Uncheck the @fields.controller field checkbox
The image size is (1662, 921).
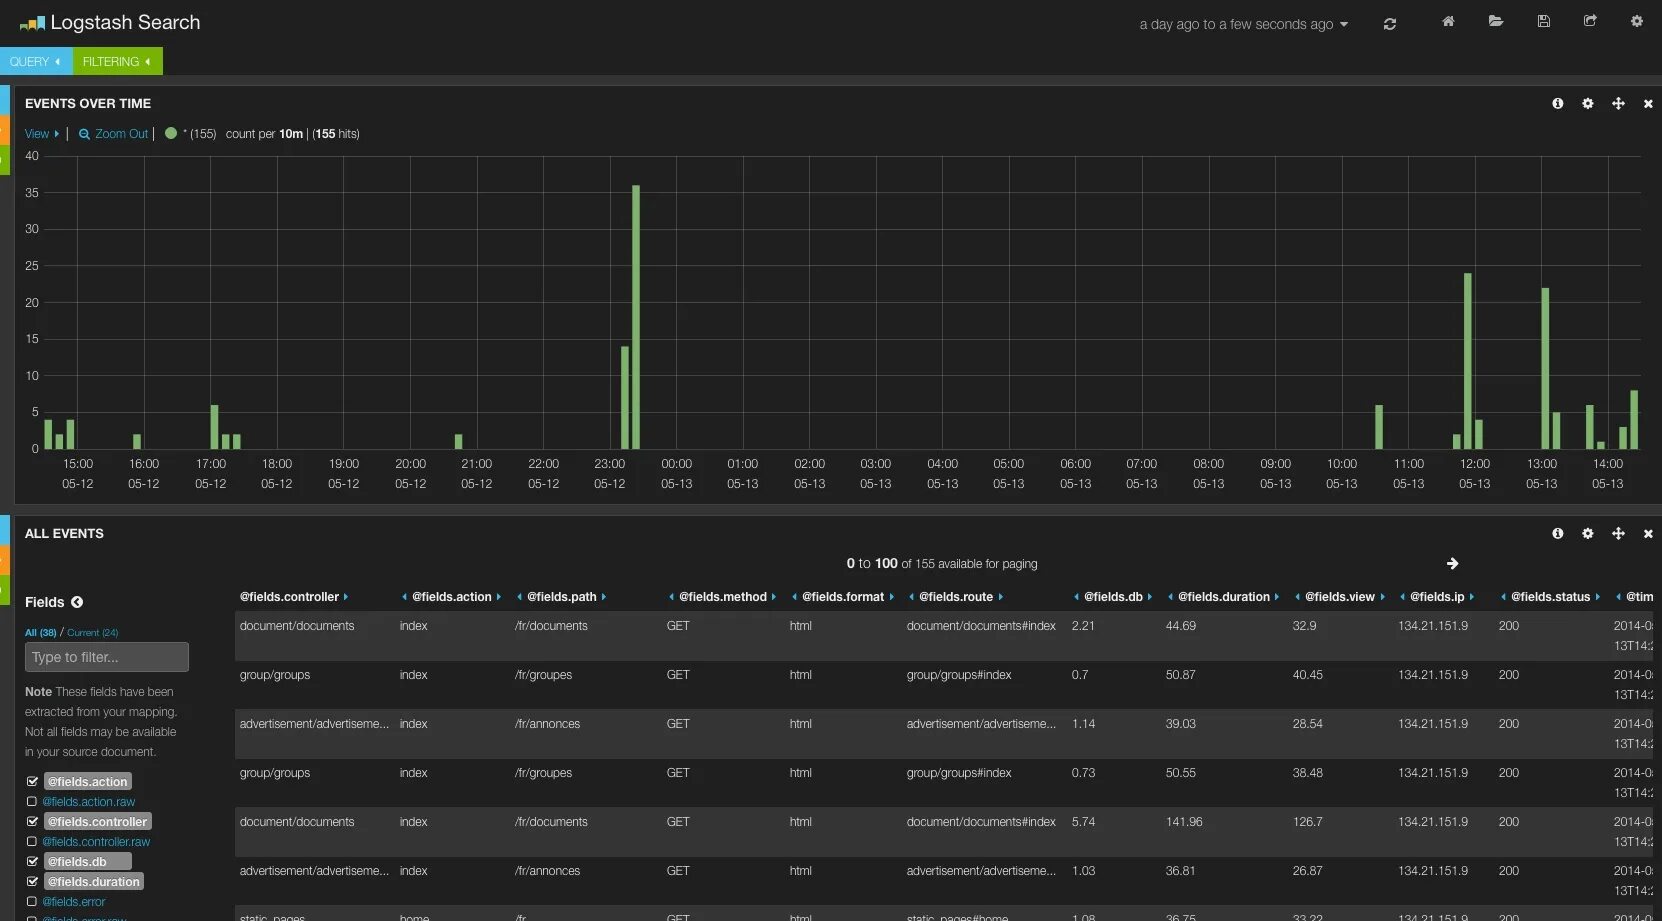[x=32, y=822]
